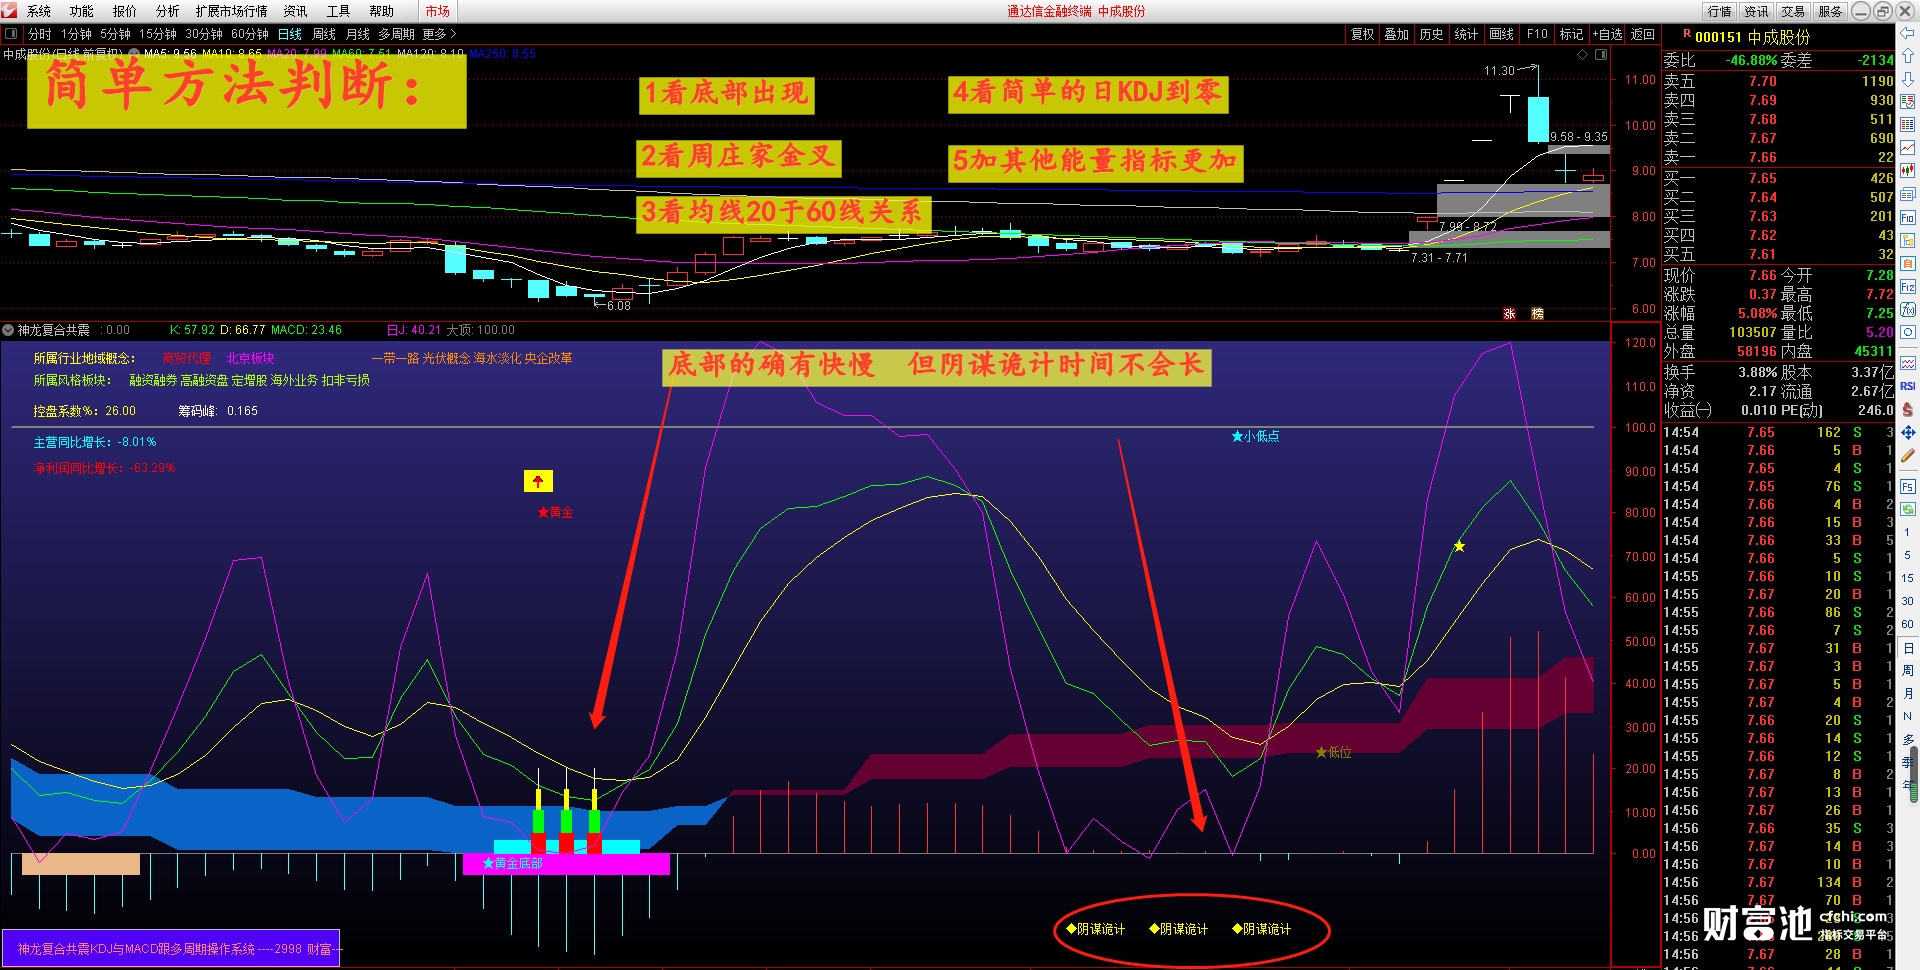Click the stacked windows icon in sidebar
This screenshot has height=970, width=1920.
click(1908, 194)
